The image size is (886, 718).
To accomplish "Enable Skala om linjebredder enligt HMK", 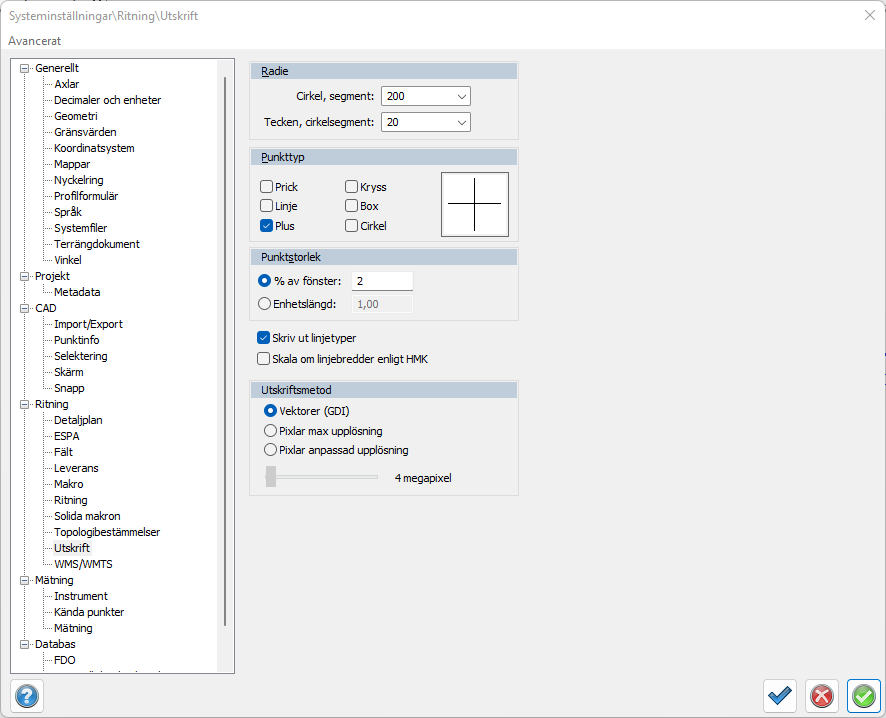I will 264,359.
